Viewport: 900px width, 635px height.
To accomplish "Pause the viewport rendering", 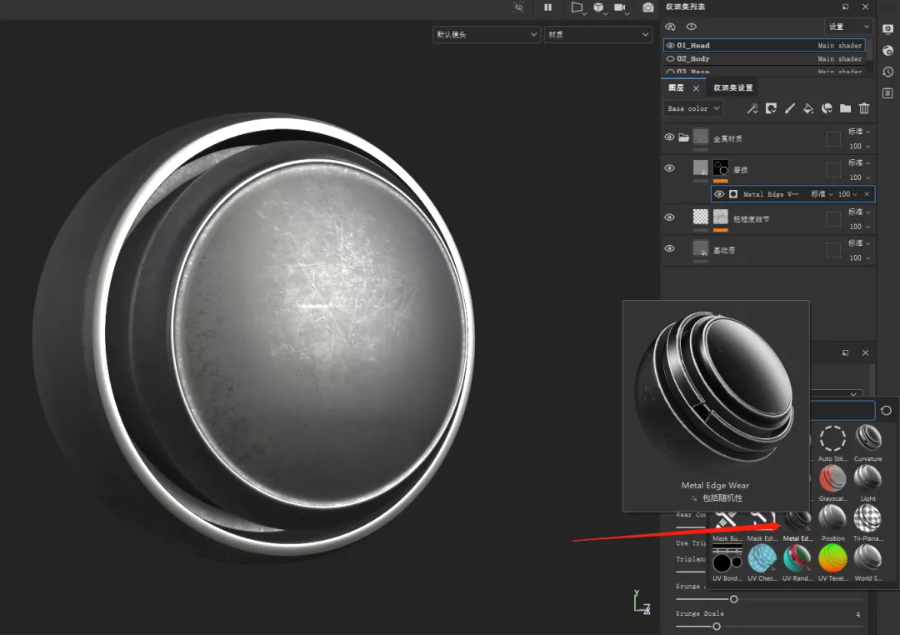I will (548, 7).
